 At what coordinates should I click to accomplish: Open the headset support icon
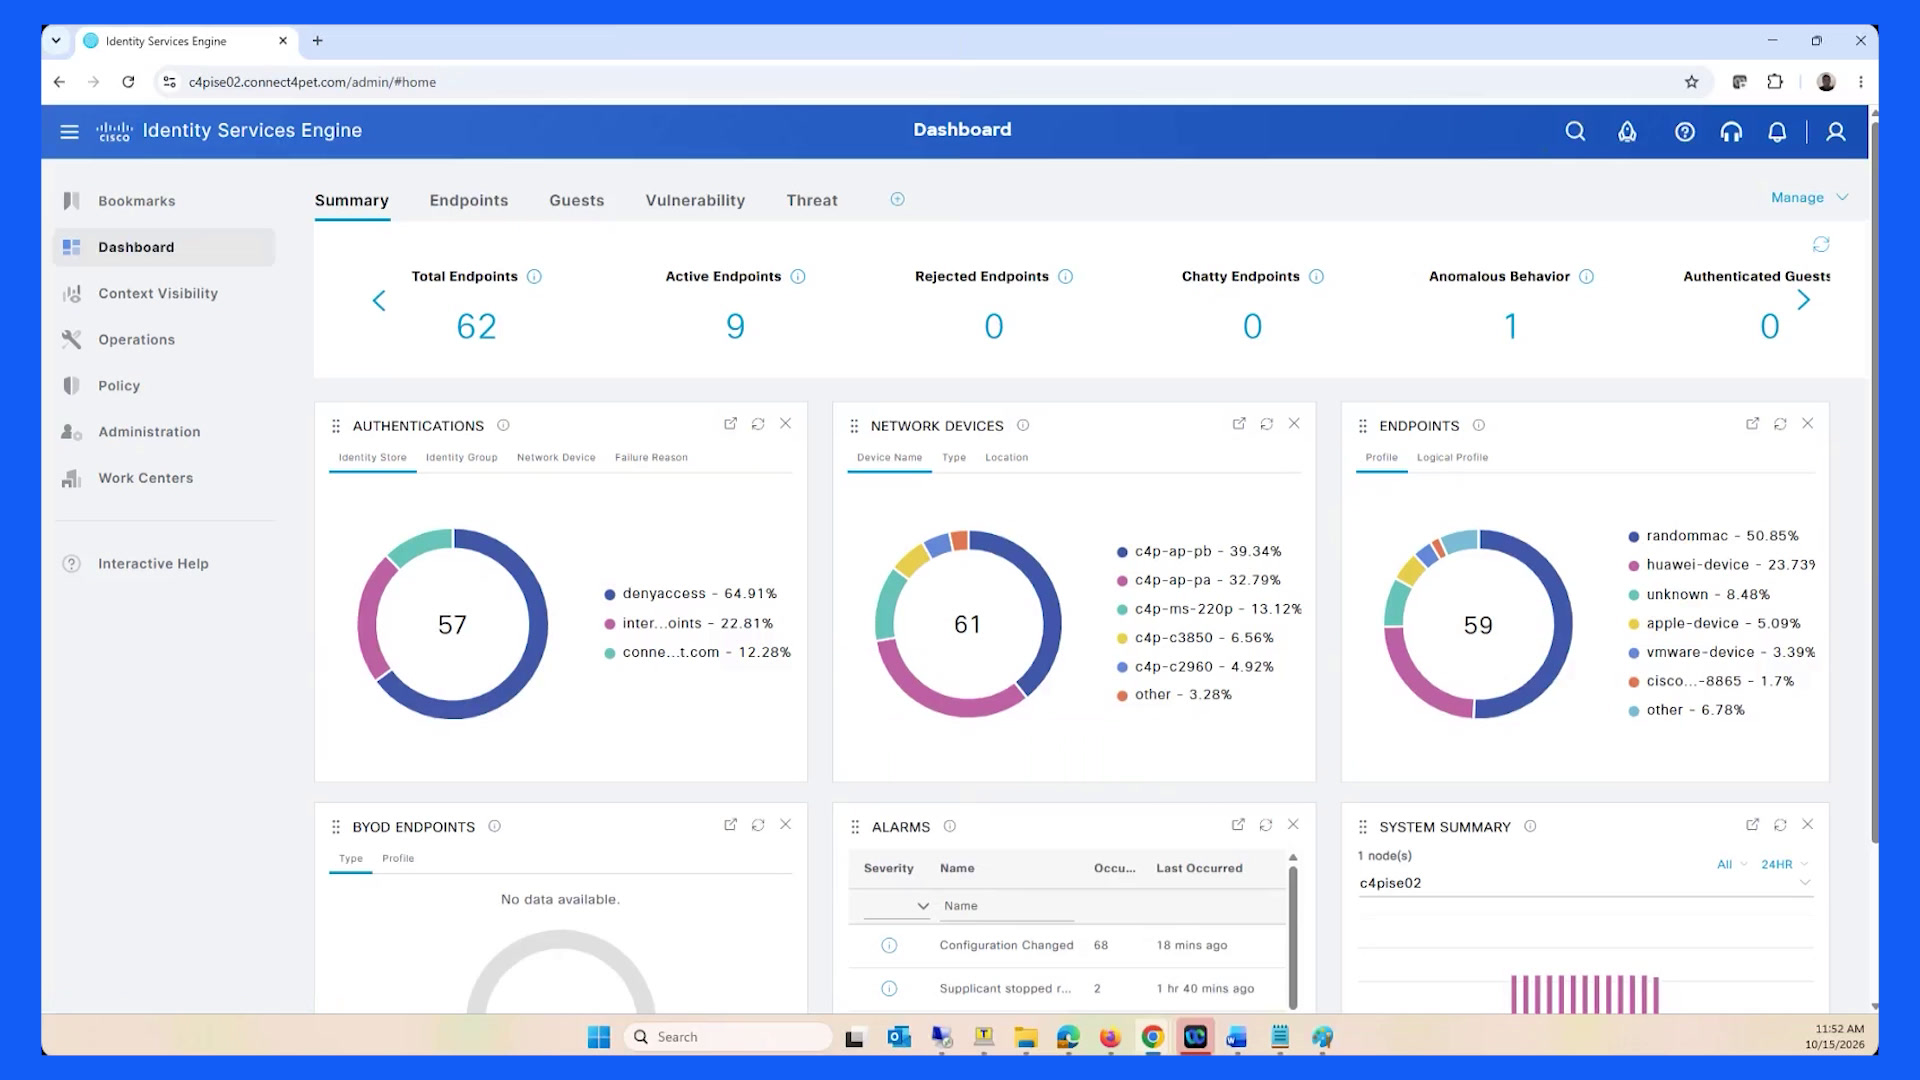1731,131
